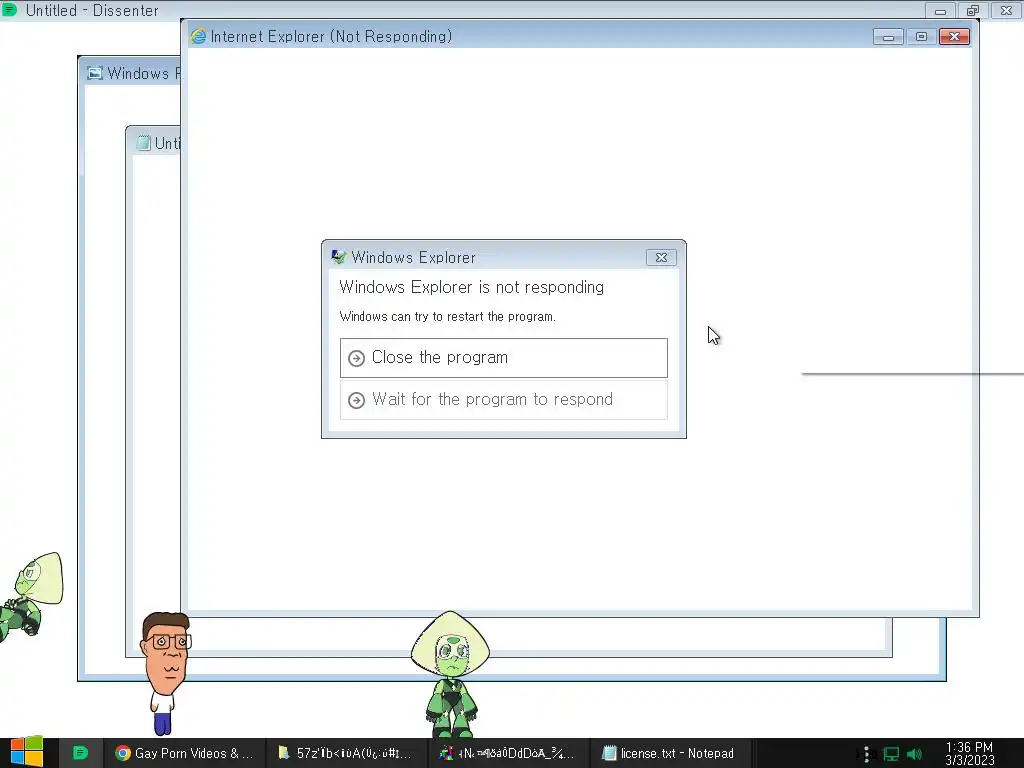Screen dimensions: 1024x768
Task: Open the clock showing 1:36 PM
Action: (969, 754)
